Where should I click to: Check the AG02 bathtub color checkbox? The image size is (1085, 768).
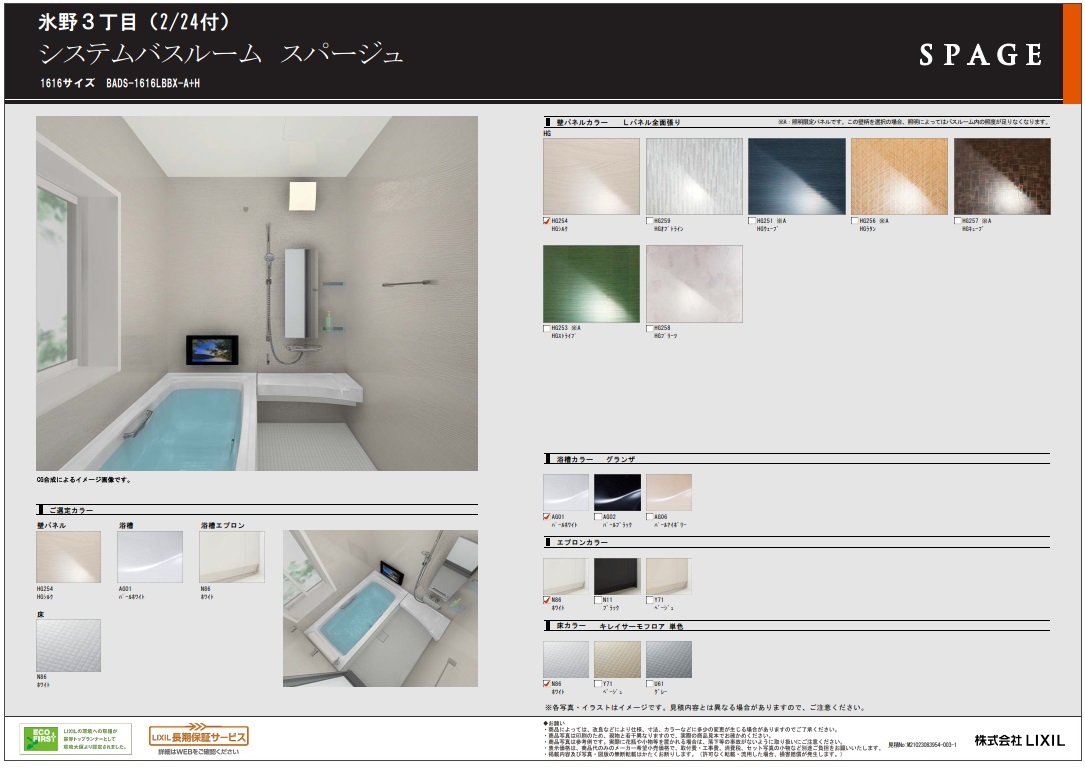tap(598, 516)
